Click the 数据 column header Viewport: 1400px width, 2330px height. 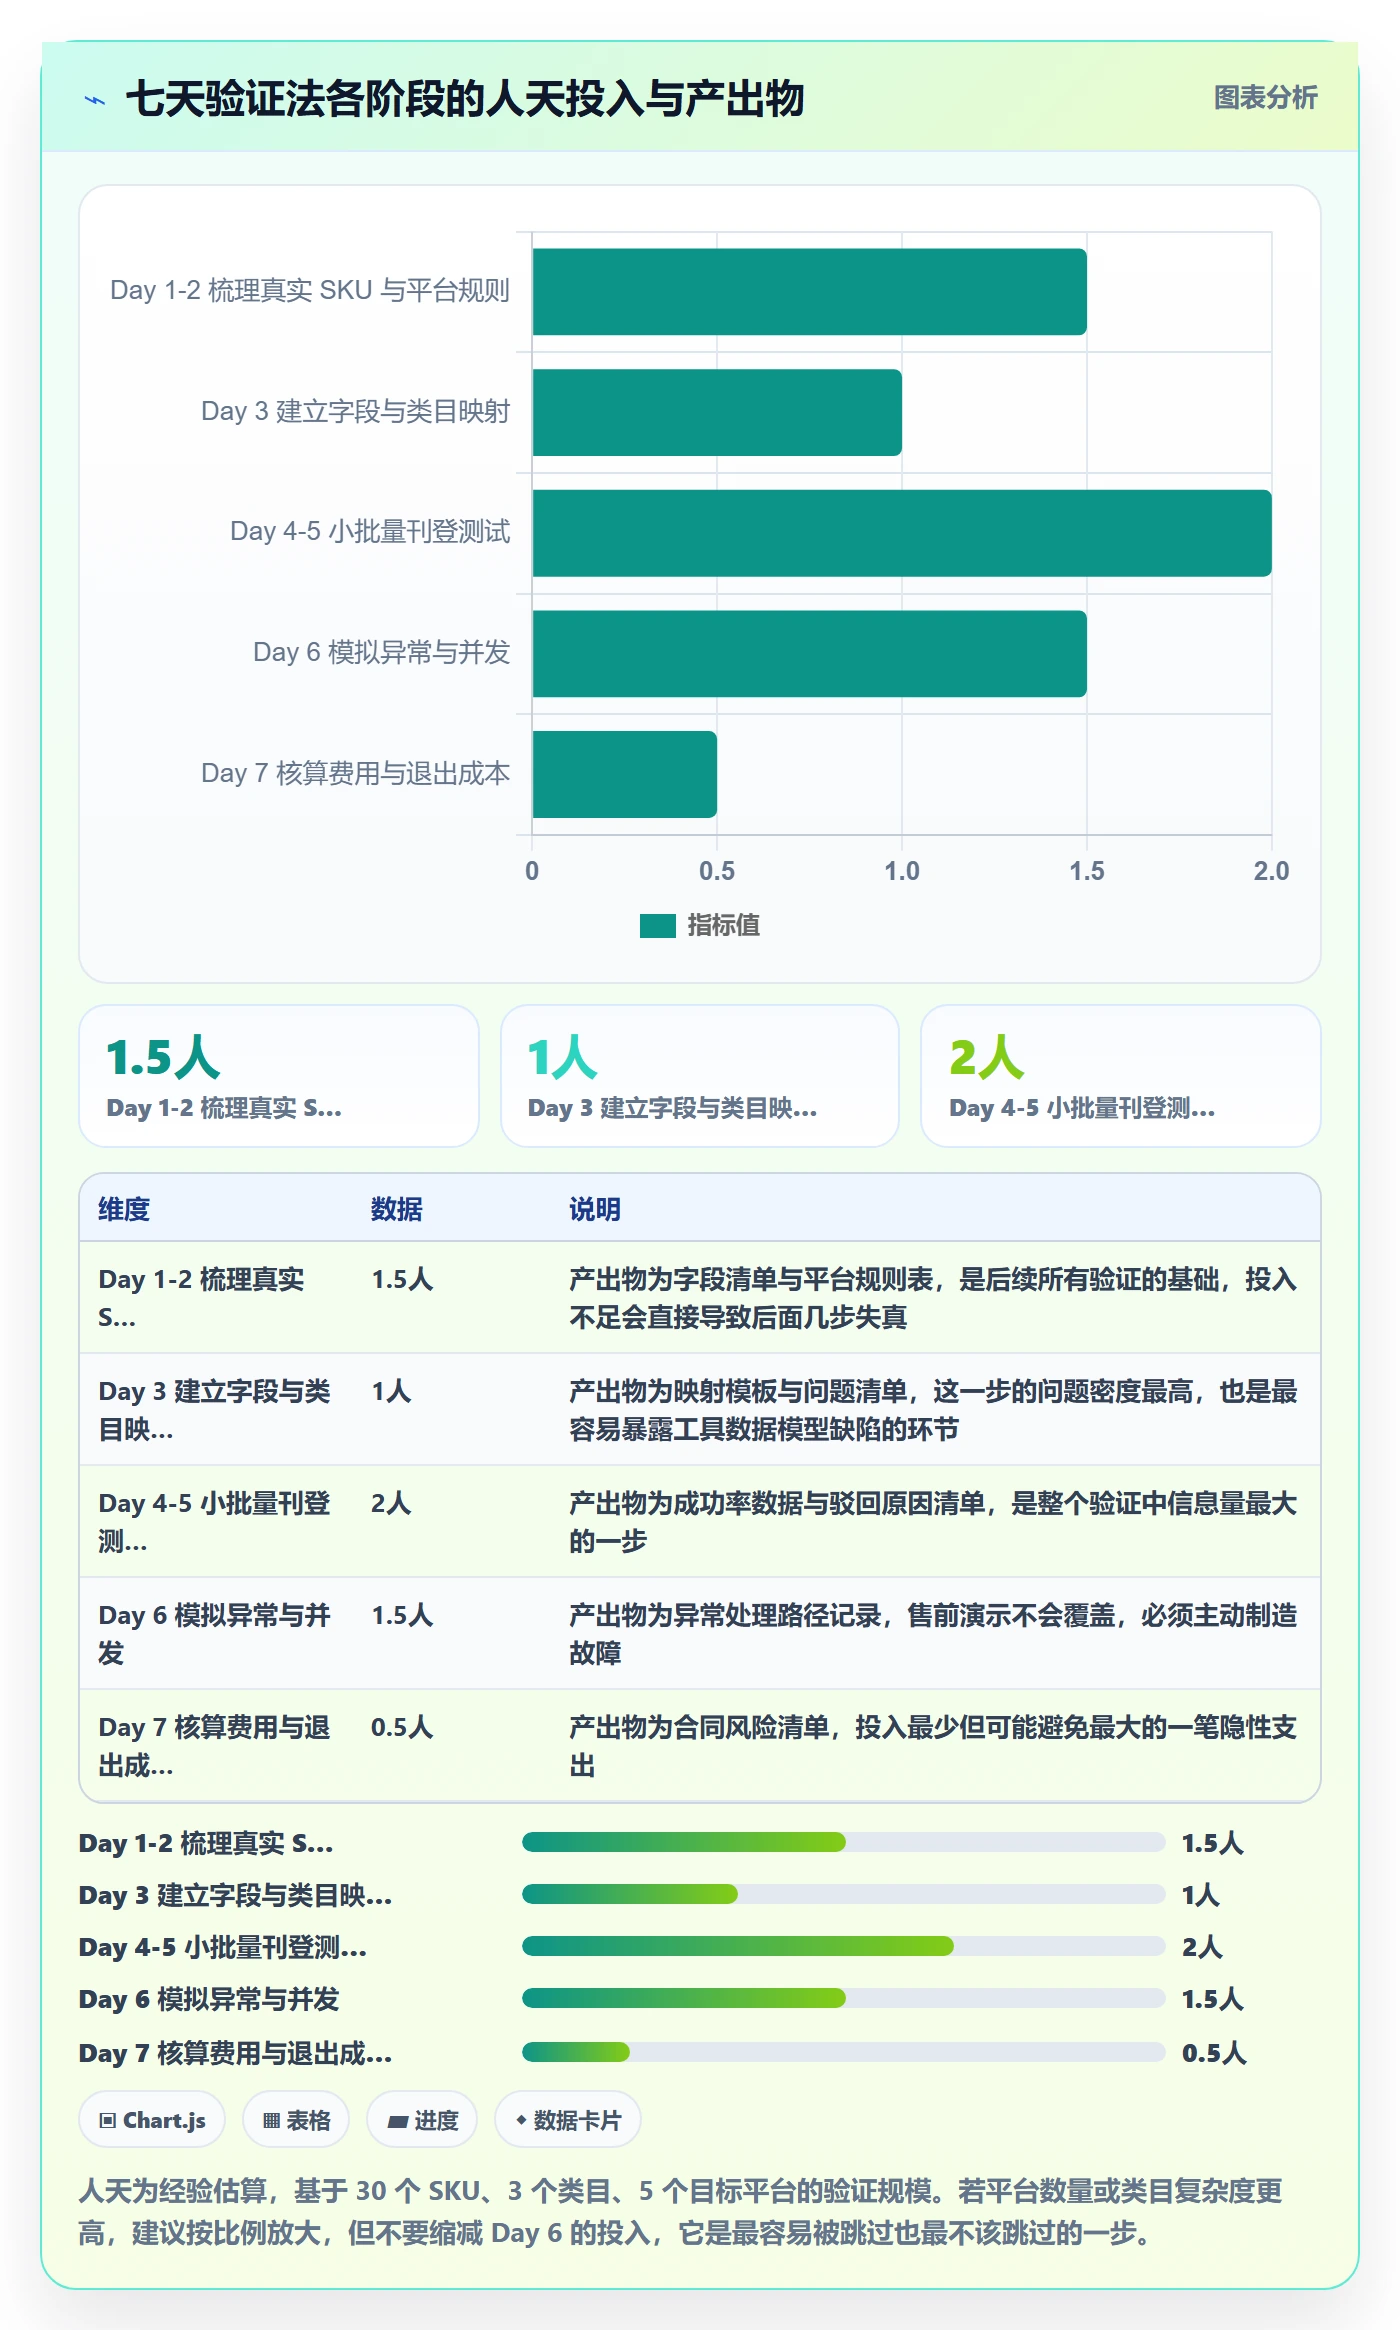pos(397,1209)
